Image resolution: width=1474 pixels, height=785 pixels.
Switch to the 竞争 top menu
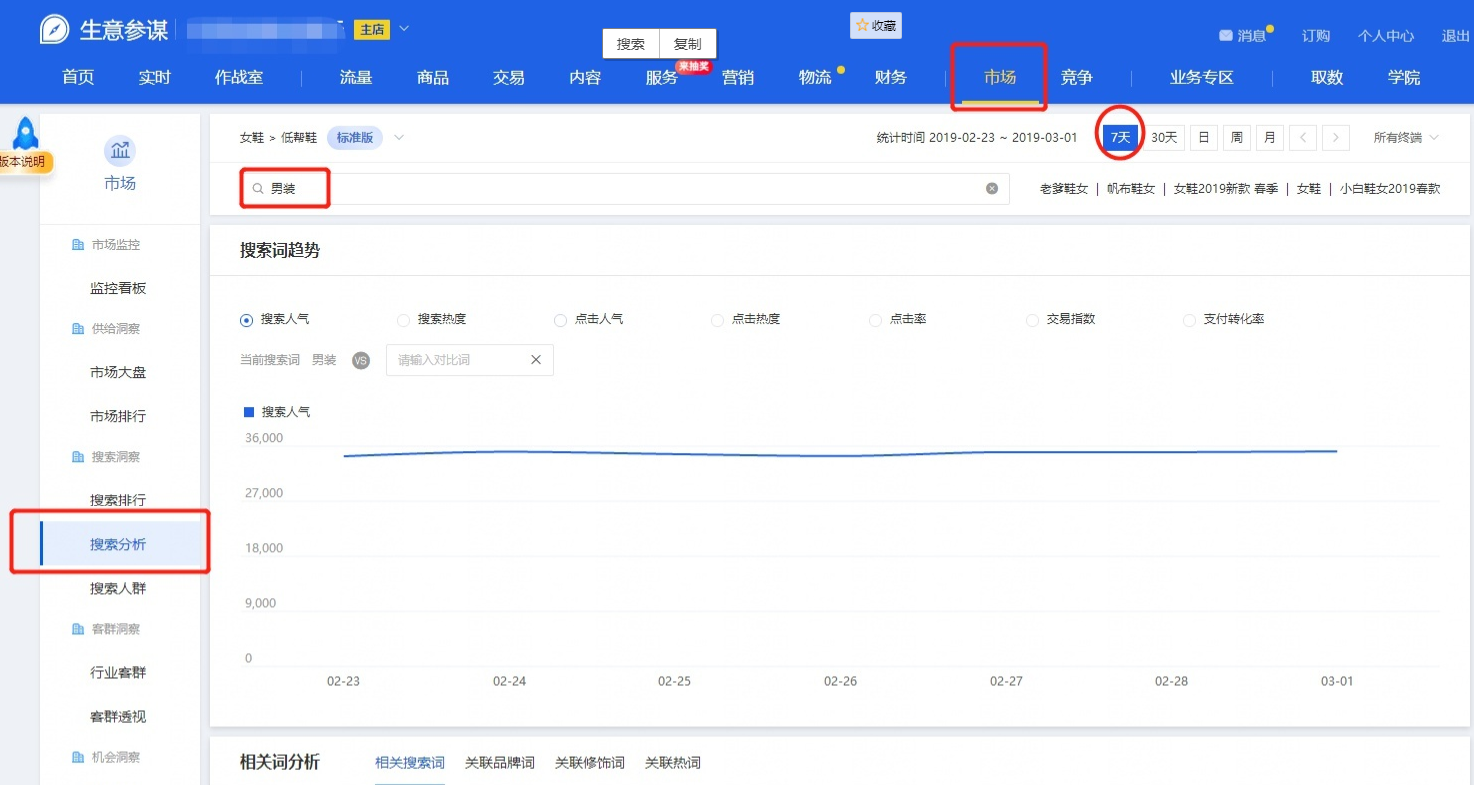(1077, 78)
